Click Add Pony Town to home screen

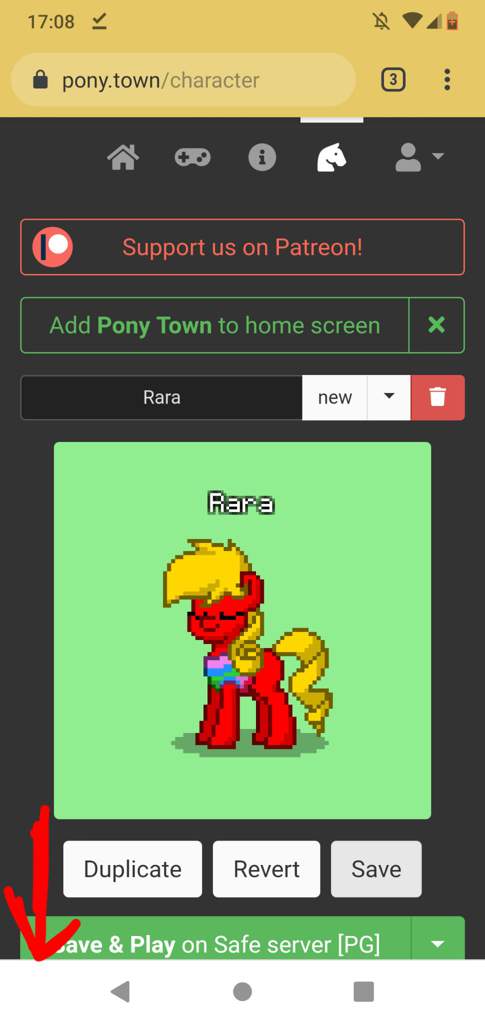(215, 325)
